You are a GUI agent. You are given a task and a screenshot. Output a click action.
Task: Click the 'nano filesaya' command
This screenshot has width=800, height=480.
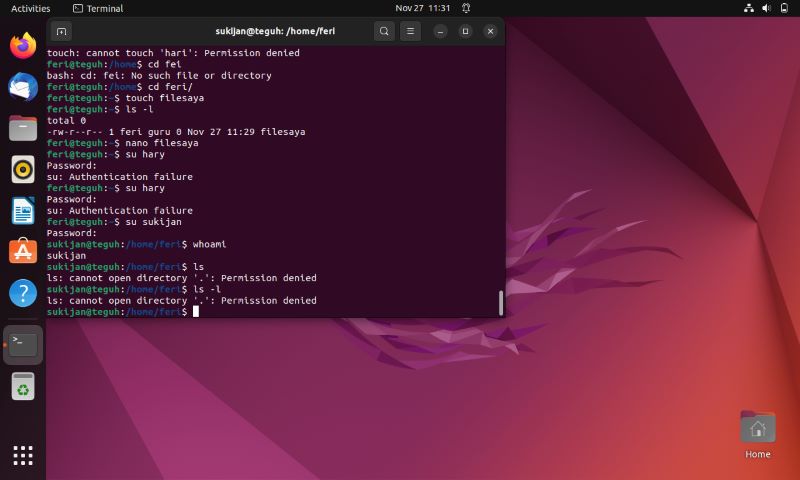click(x=162, y=143)
